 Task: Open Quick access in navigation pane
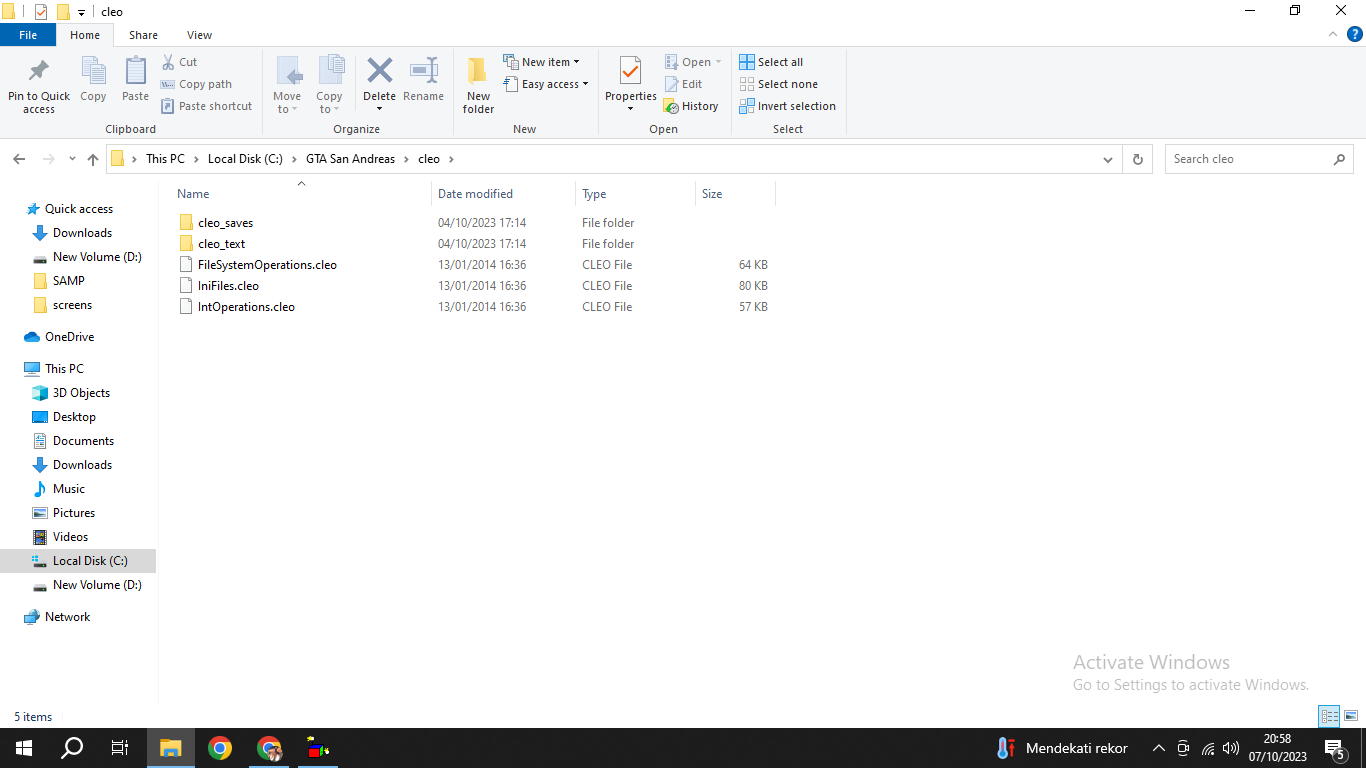(x=79, y=209)
